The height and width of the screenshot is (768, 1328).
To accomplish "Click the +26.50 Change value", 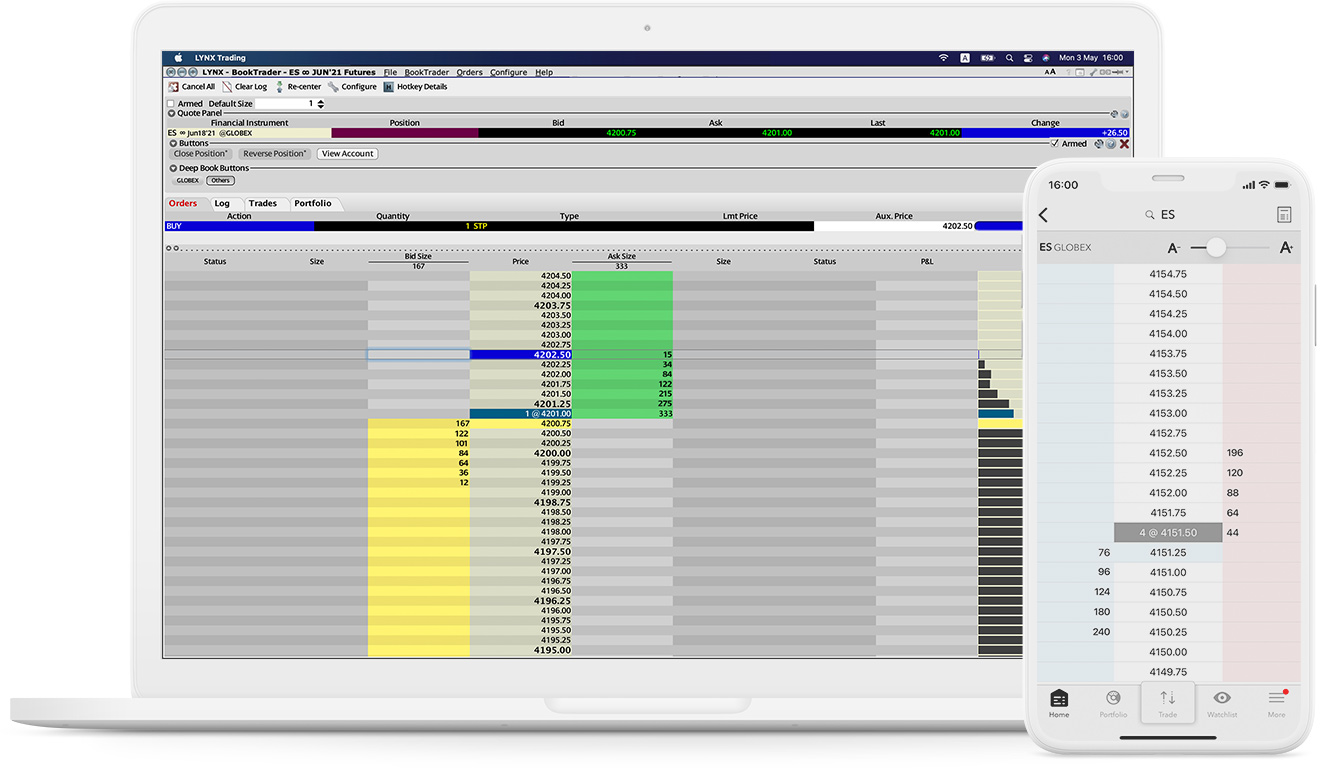I will pyautogui.click(x=1113, y=132).
